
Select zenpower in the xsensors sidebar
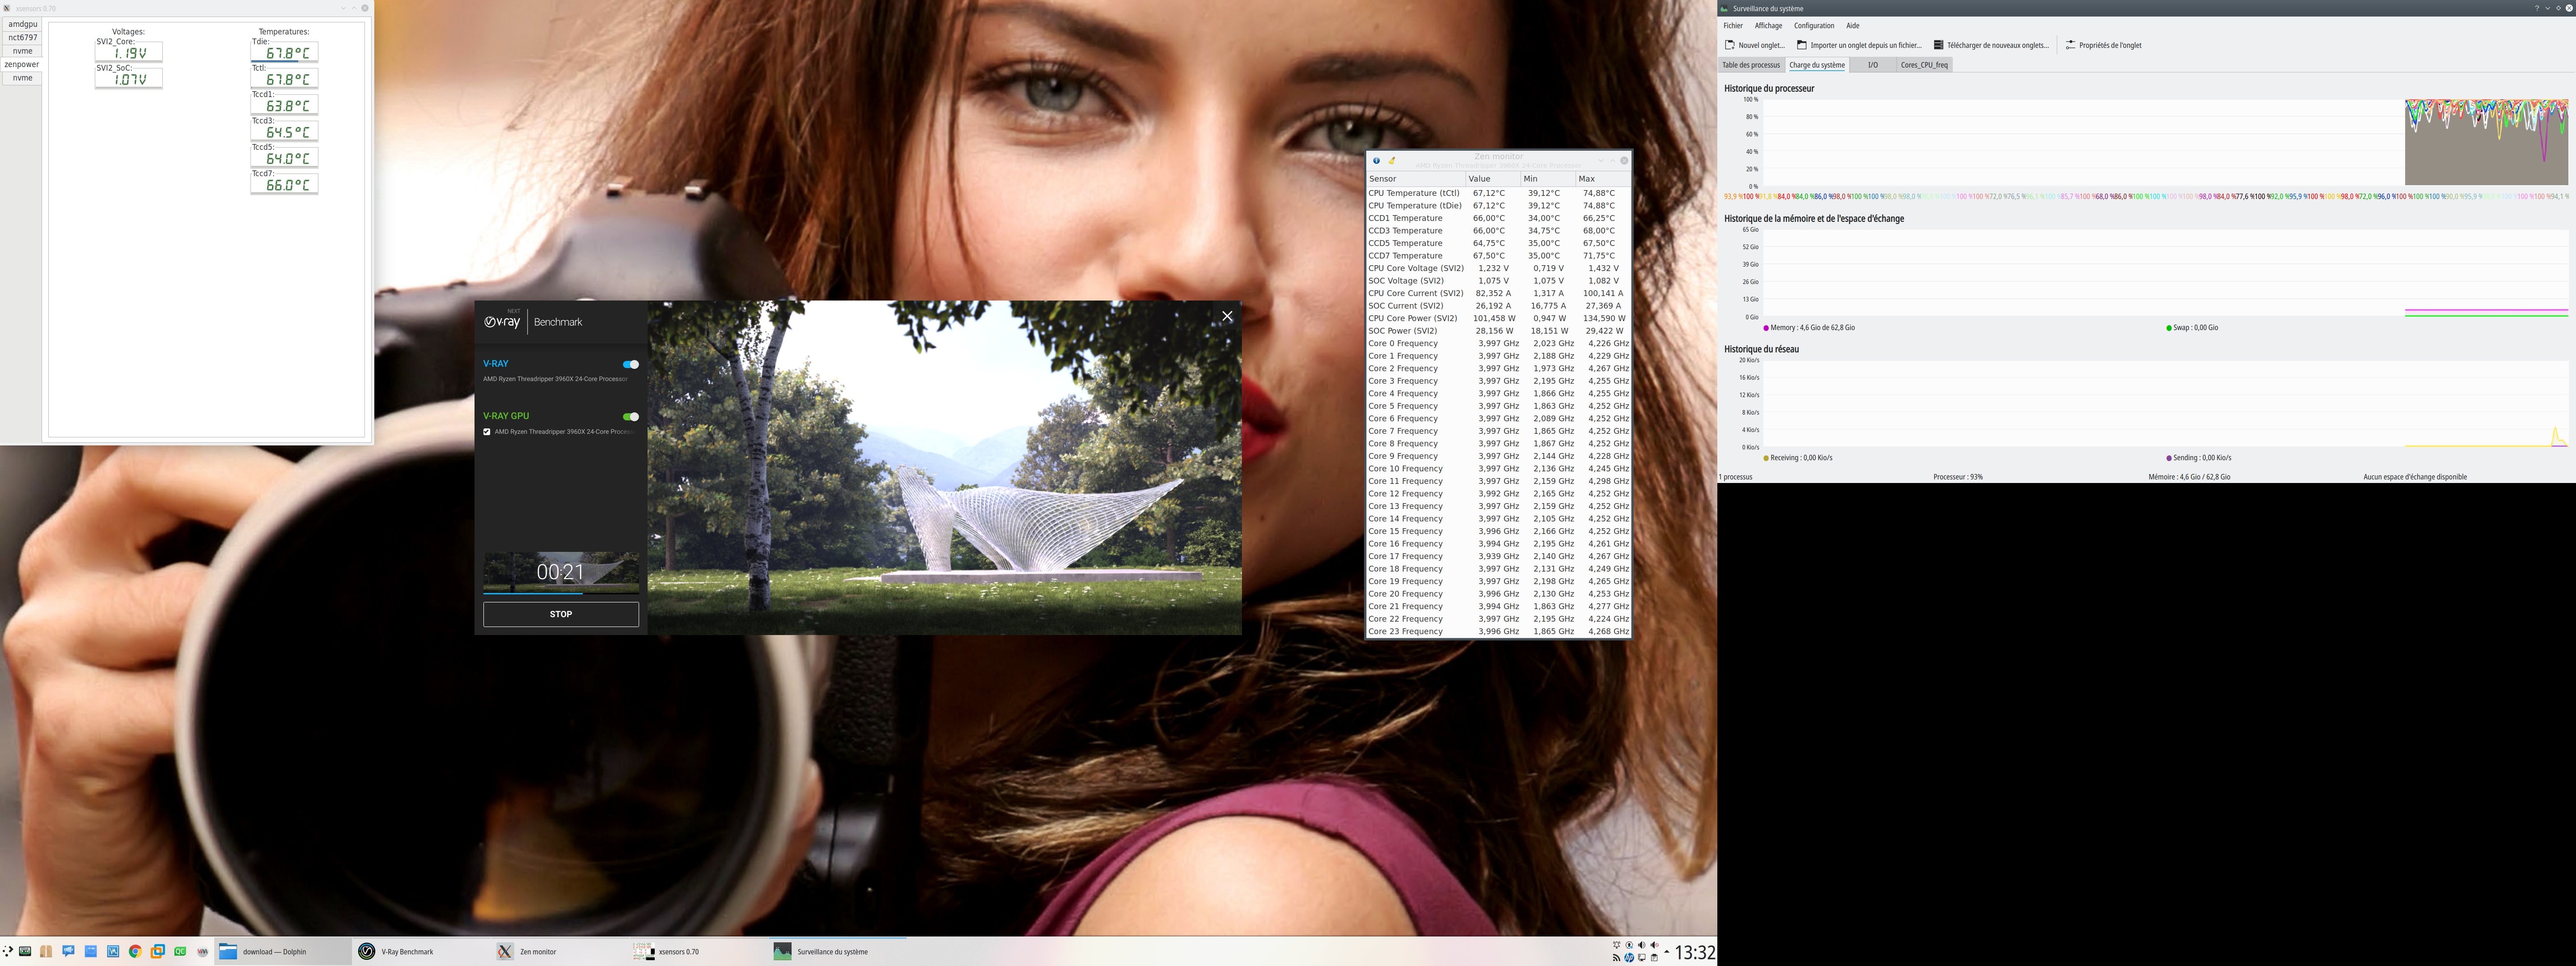(22, 64)
